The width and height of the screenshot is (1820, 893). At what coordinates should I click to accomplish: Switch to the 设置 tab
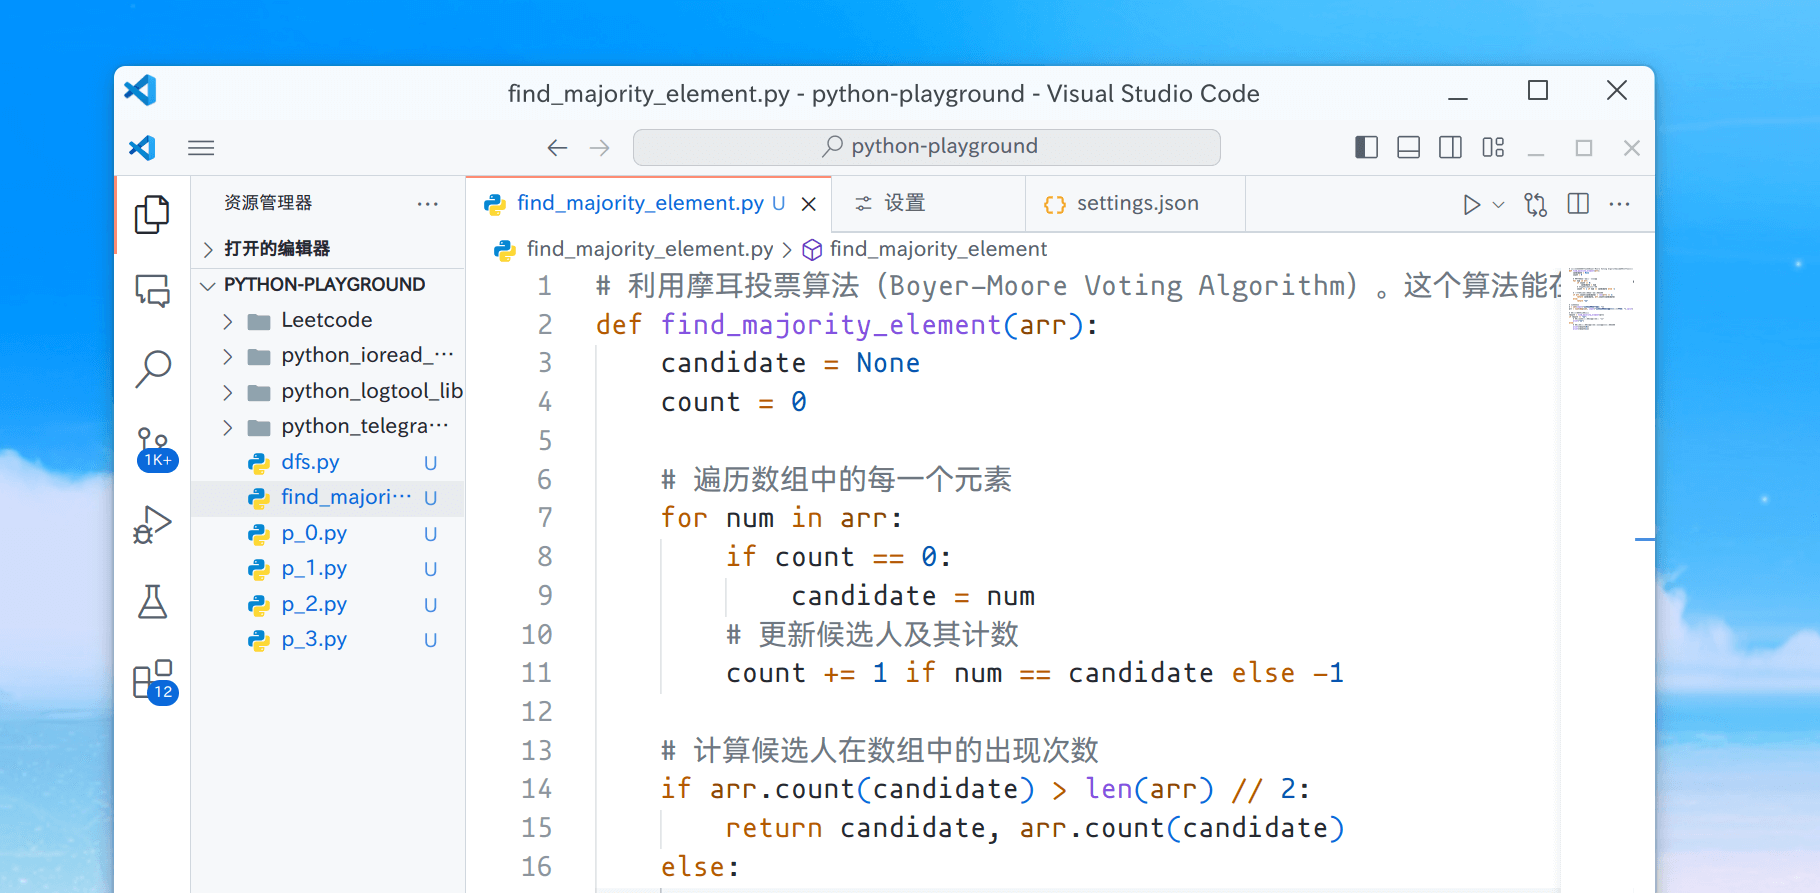point(904,204)
